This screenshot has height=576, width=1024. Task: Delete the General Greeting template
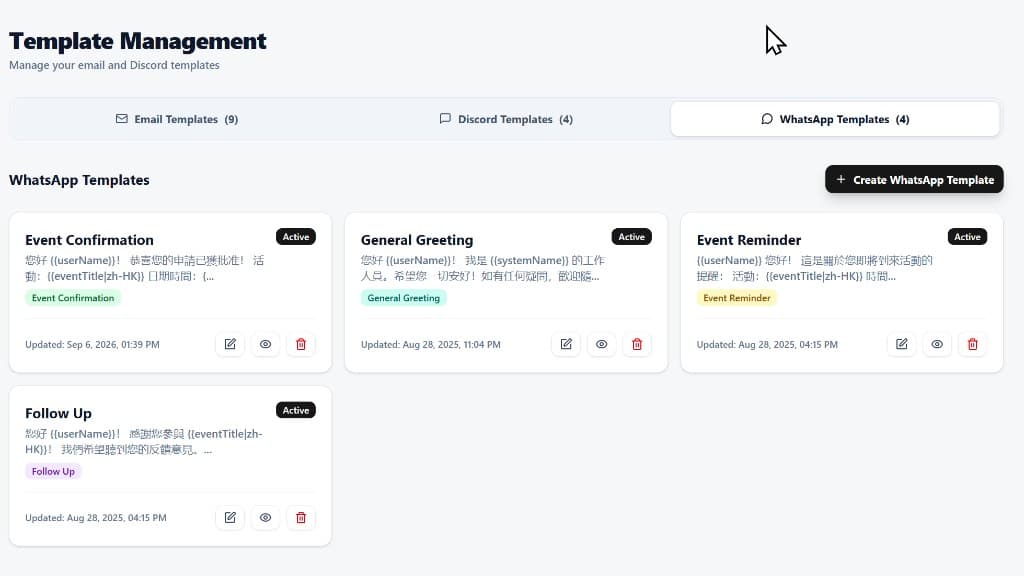point(637,344)
